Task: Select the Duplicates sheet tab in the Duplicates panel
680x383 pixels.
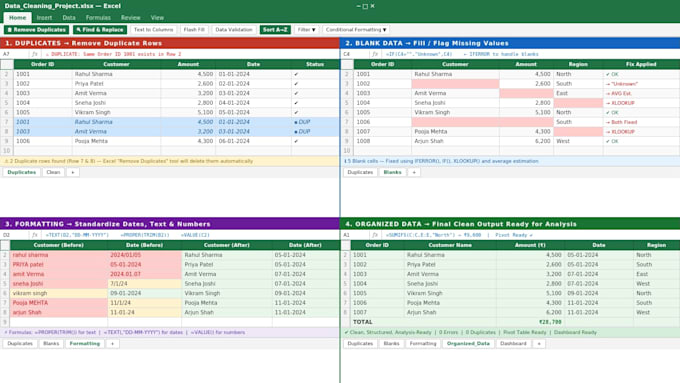Action: pyautogui.click(x=22, y=173)
